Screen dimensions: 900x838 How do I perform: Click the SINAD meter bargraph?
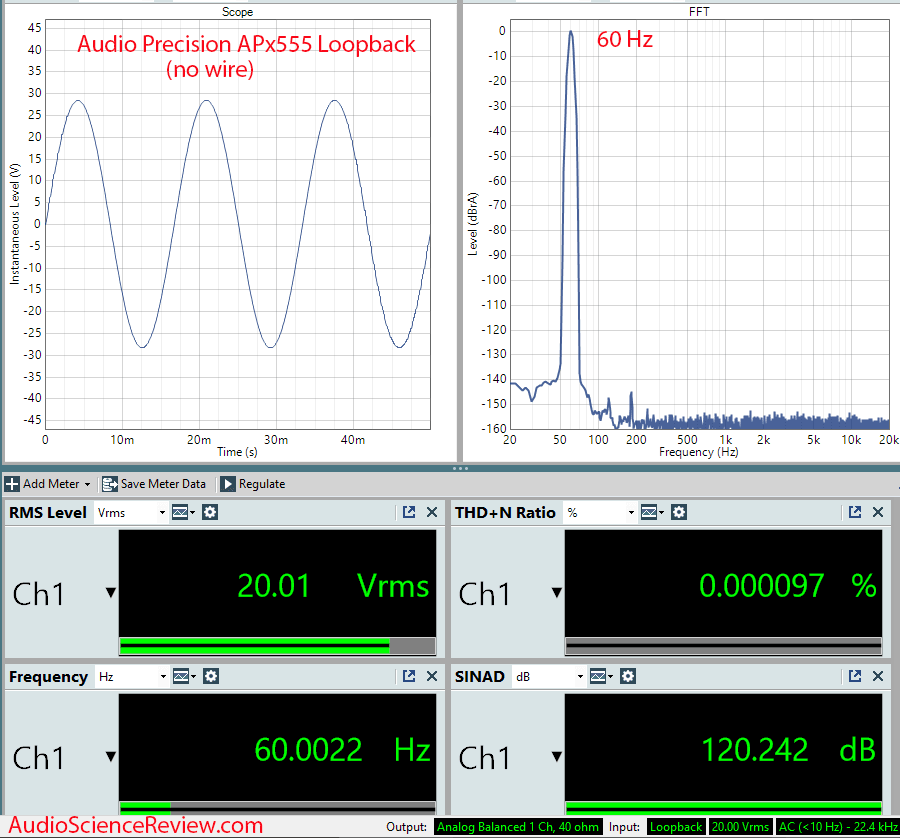pos(723,808)
